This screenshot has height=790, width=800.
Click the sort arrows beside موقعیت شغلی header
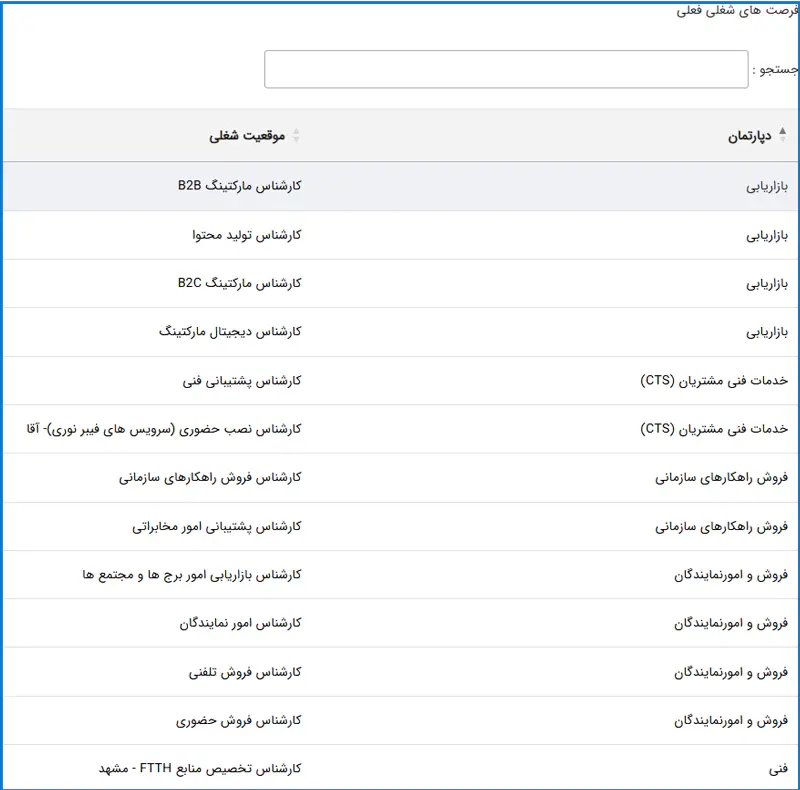click(295, 136)
